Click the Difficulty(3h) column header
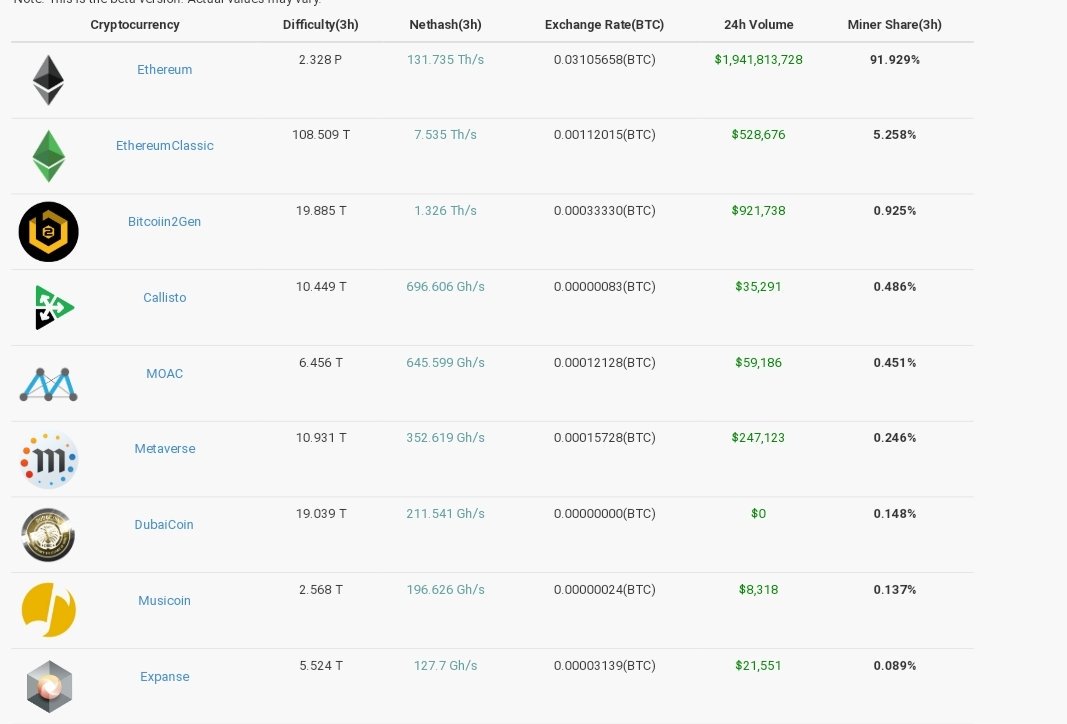The width and height of the screenshot is (1067, 724). (321, 24)
